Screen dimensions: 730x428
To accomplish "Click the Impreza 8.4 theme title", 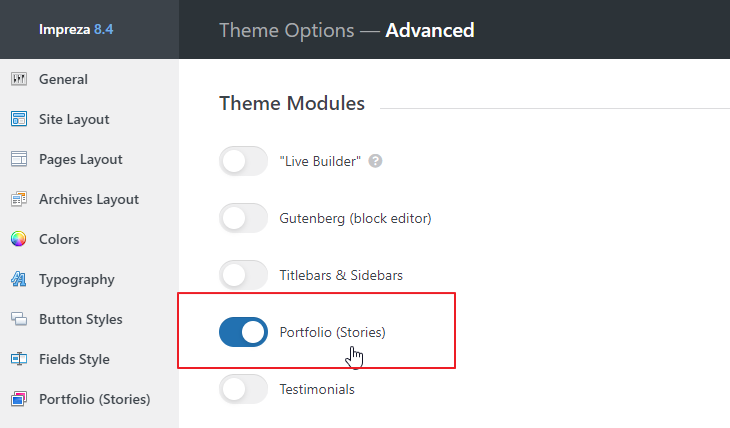I will pyautogui.click(x=78, y=30).
